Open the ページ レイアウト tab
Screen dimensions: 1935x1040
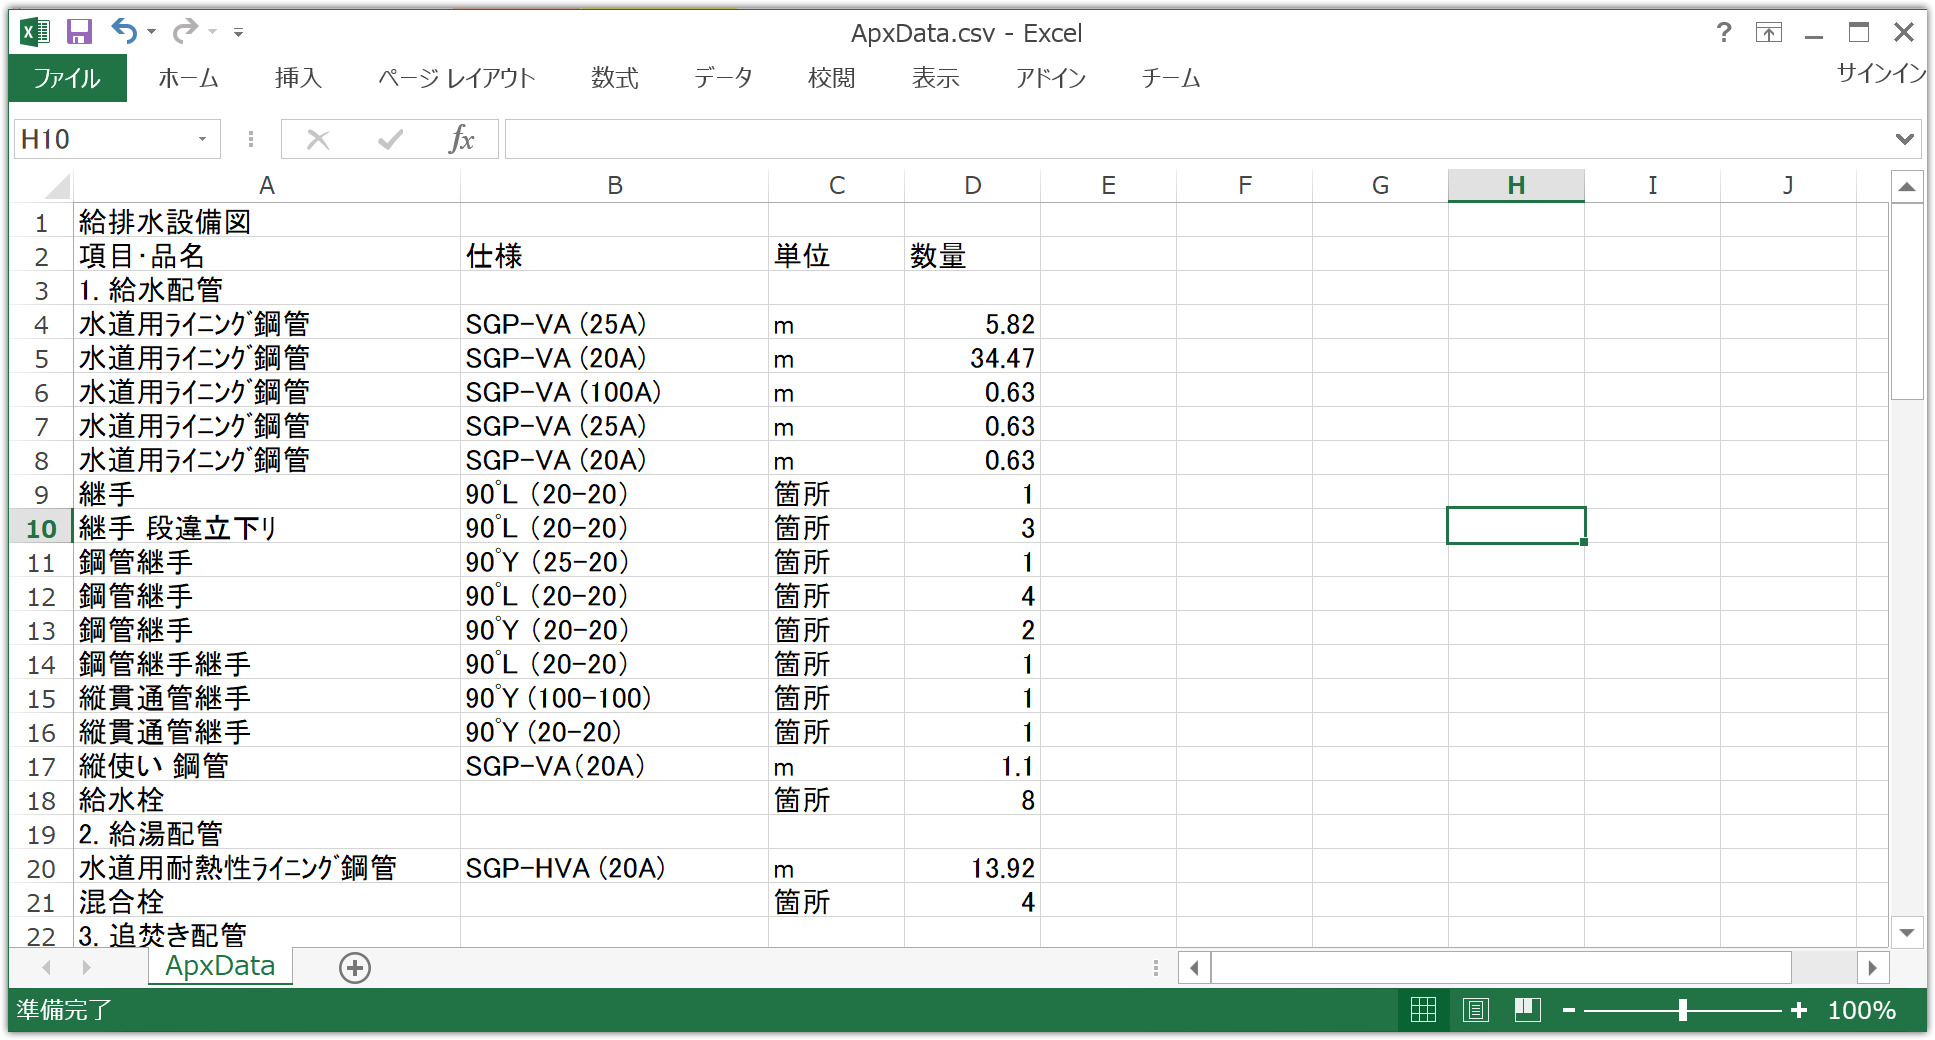coord(457,78)
